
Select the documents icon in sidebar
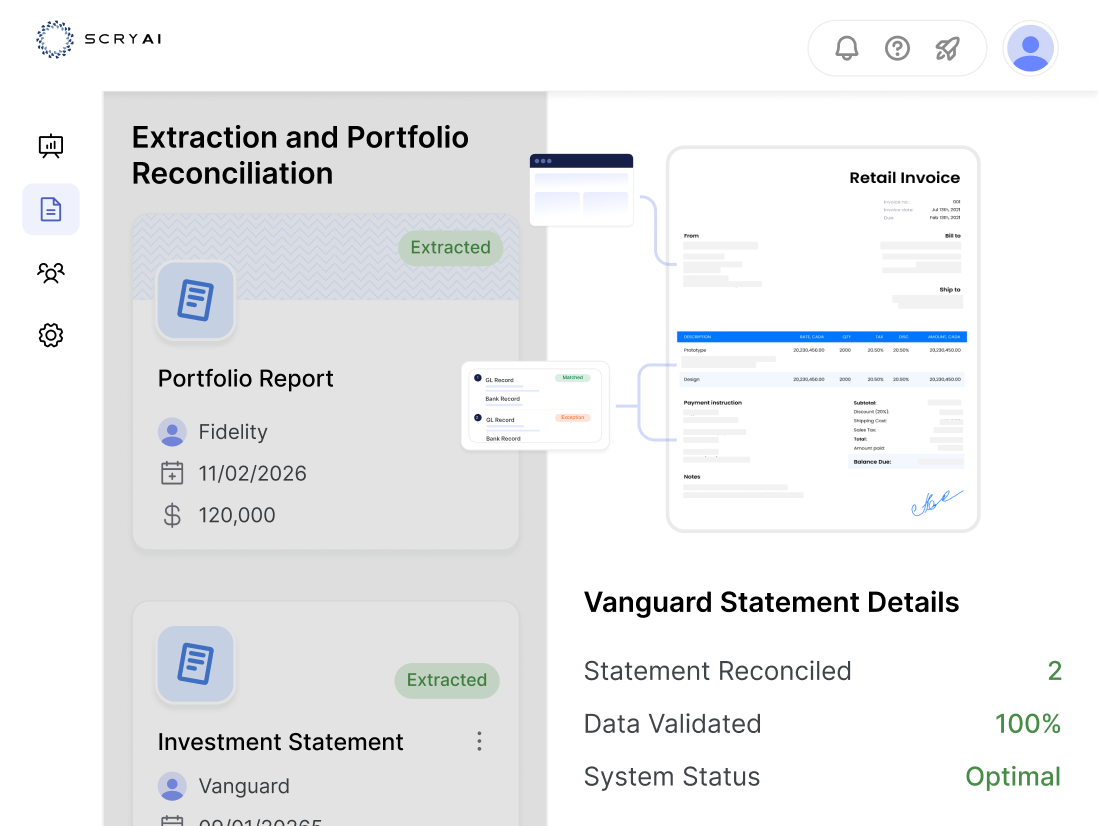click(50, 209)
